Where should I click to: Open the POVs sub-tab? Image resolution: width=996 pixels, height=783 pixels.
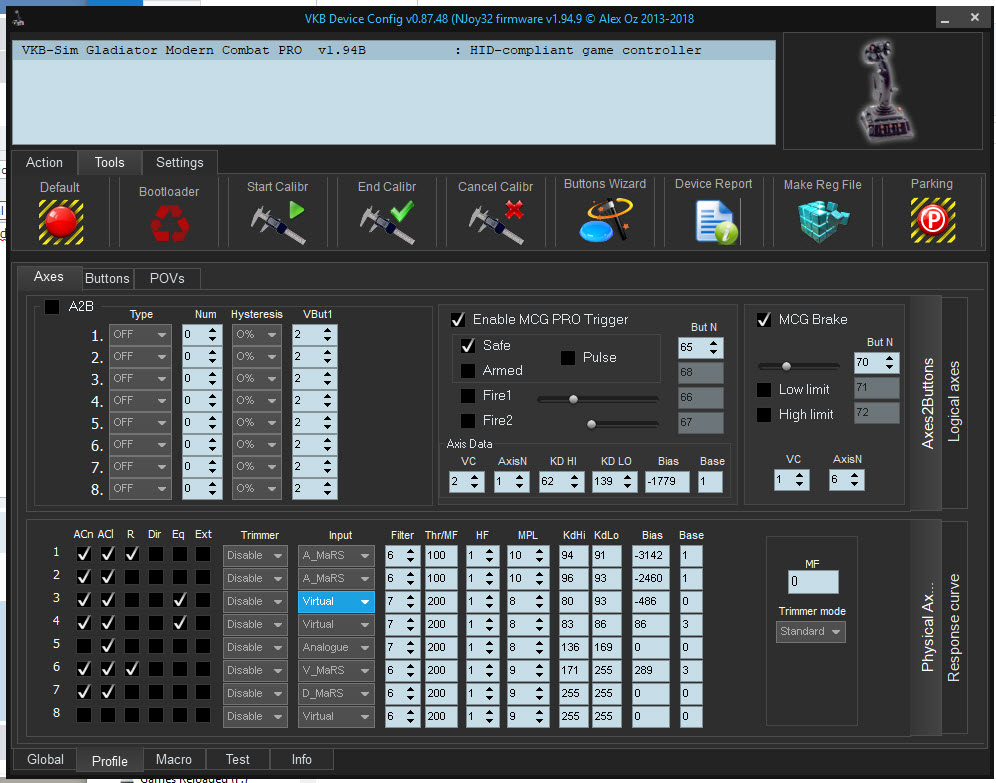[x=167, y=278]
